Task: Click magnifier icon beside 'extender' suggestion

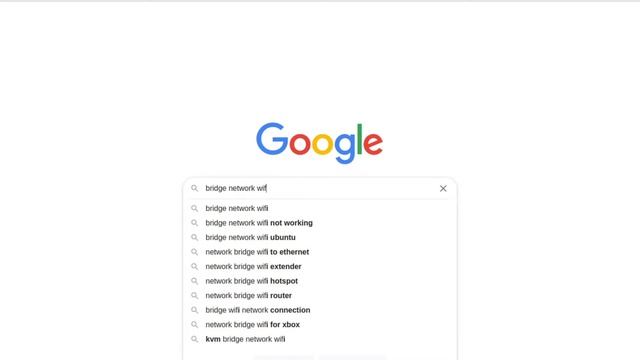Action: pyautogui.click(x=195, y=267)
